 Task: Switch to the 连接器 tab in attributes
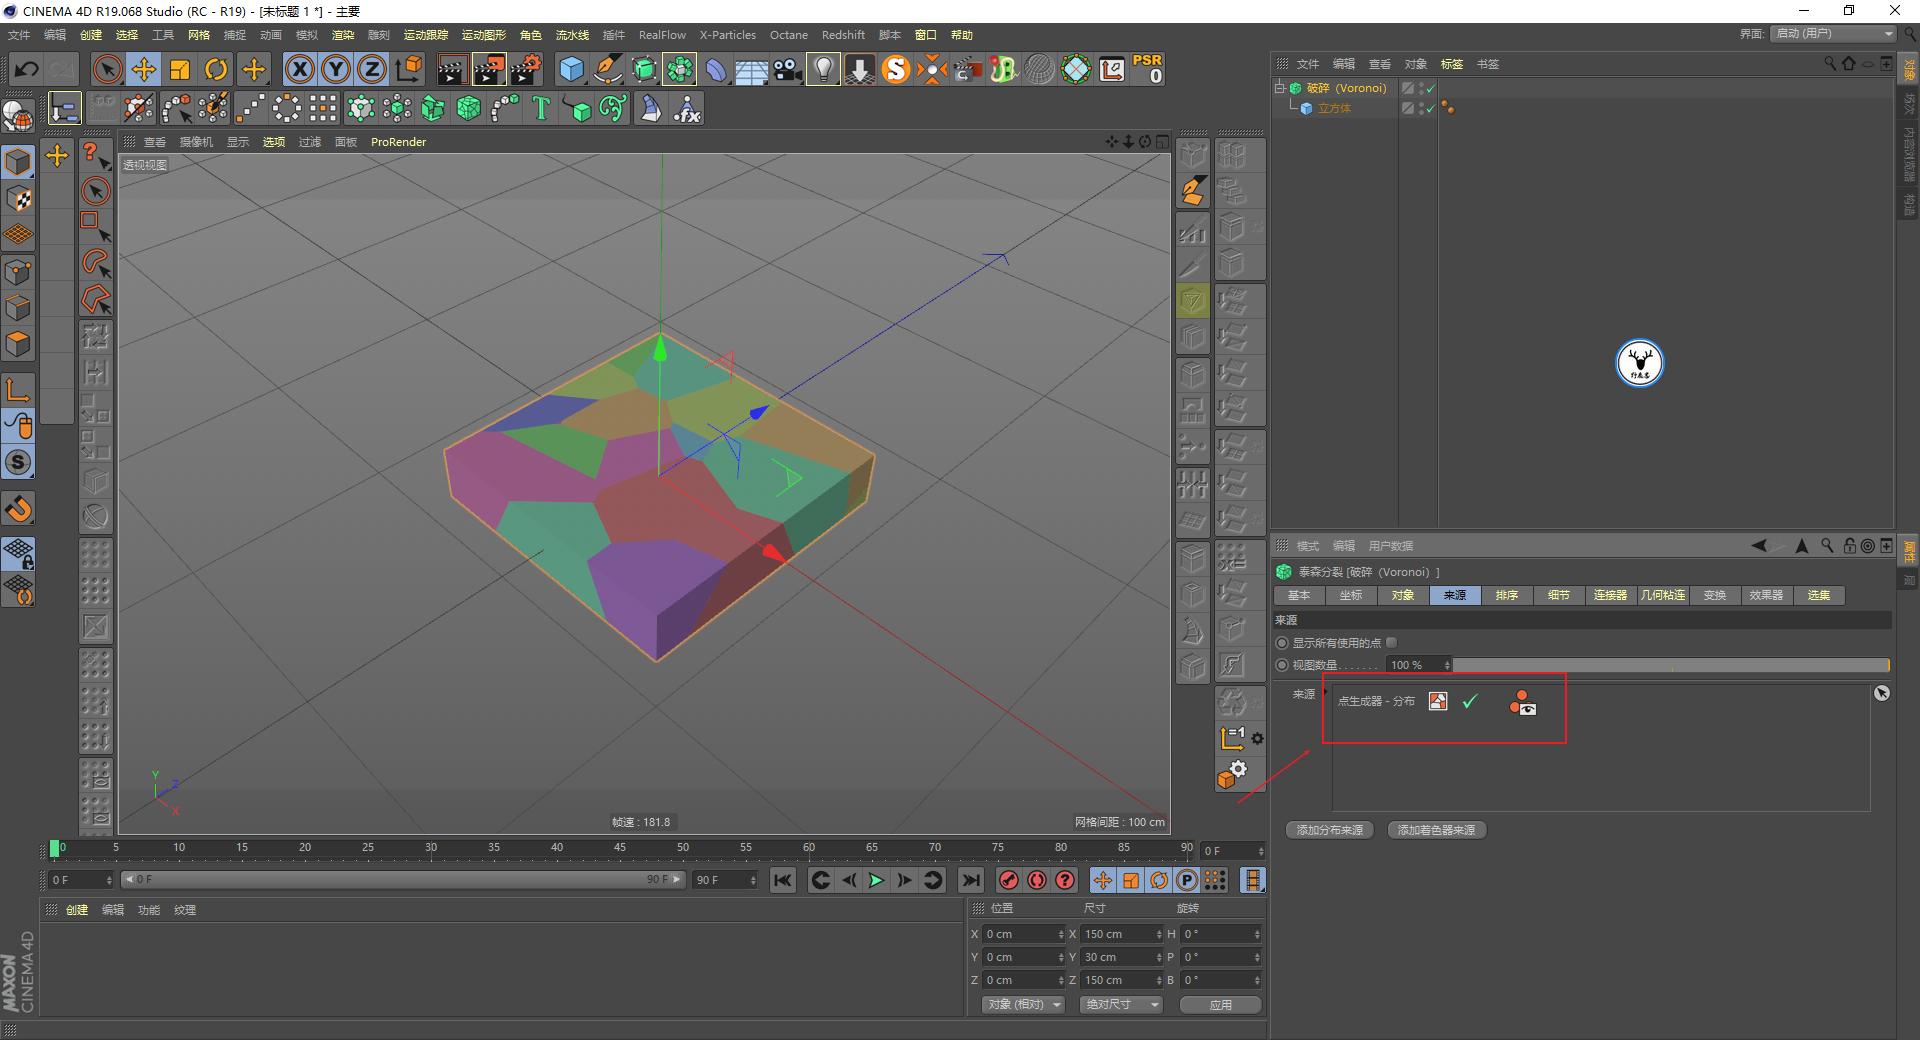tap(1610, 595)
